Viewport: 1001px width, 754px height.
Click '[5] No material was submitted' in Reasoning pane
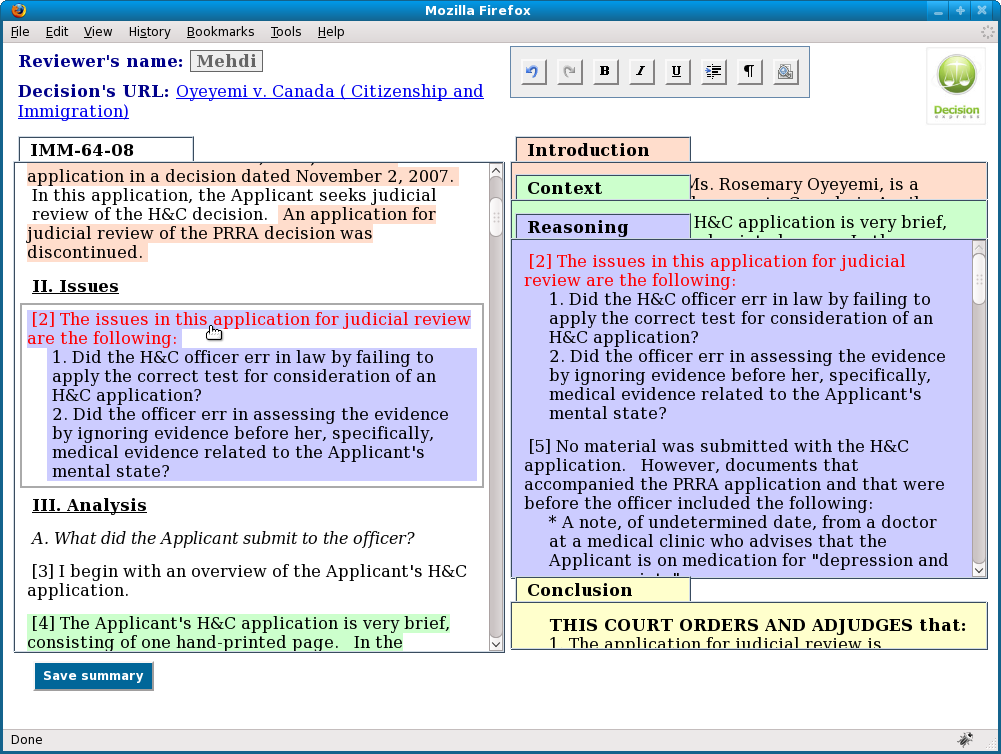[x=734, y=474]
